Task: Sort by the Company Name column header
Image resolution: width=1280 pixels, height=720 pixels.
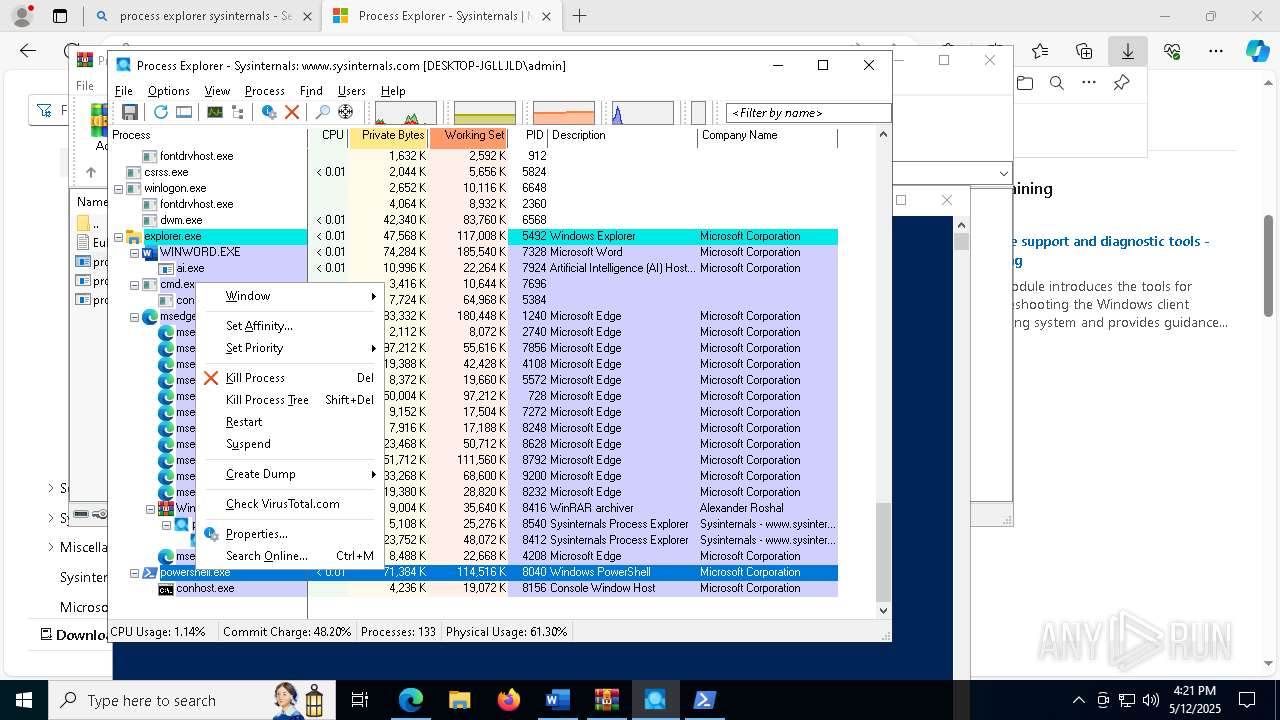Action: 767,136
